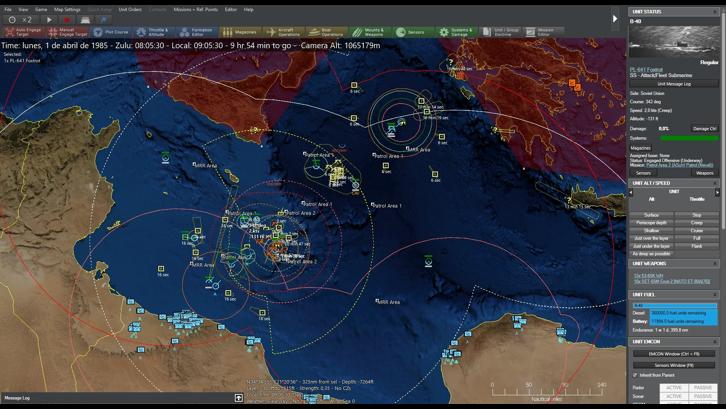Start the simulation with the play button
726x409 pixels.
tap(49, 20)
